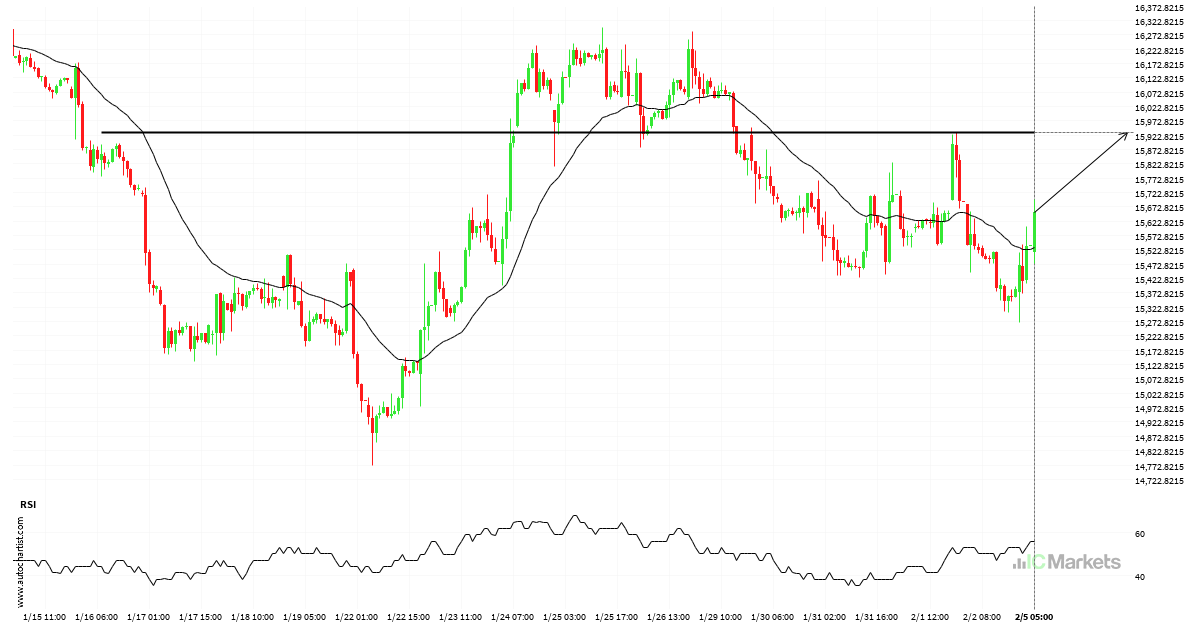The height and width of the screenshot is (630, 1200).
Task: Select the 1/23 11:00 time axis label
Action: [x=462, y=617]
